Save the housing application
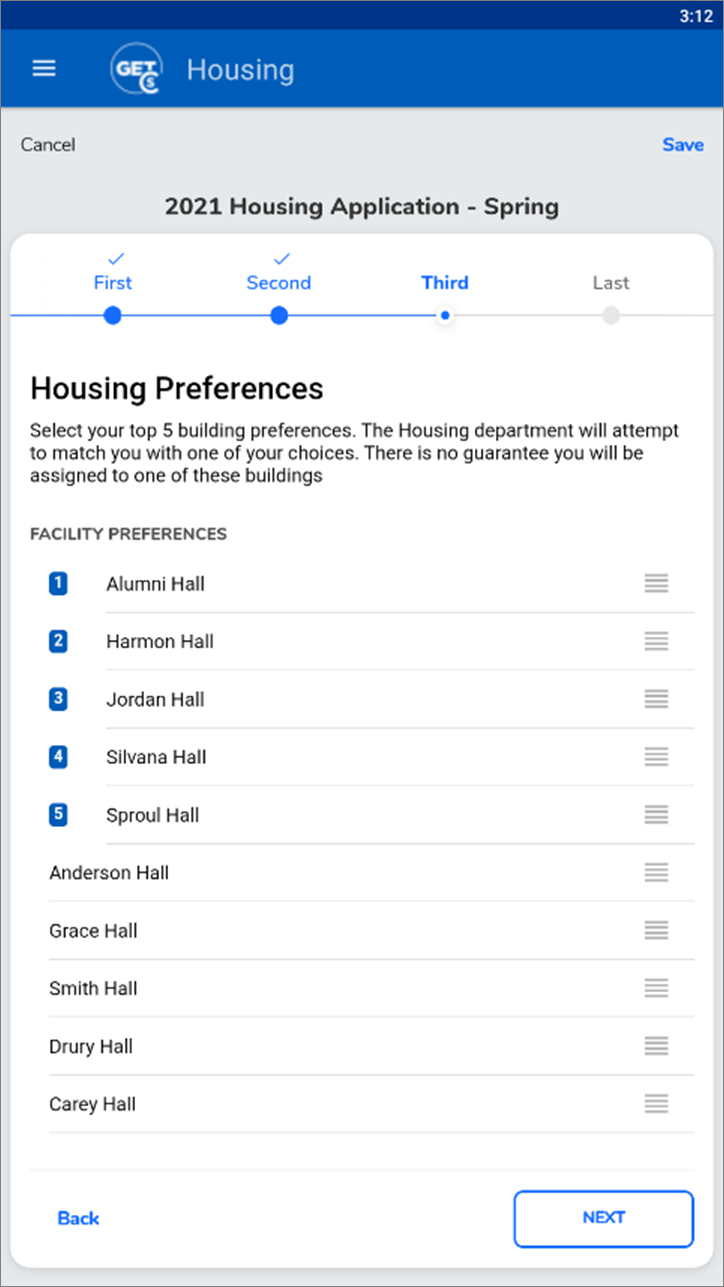Screen dimensions: 724x1287 tap(683, 145)
